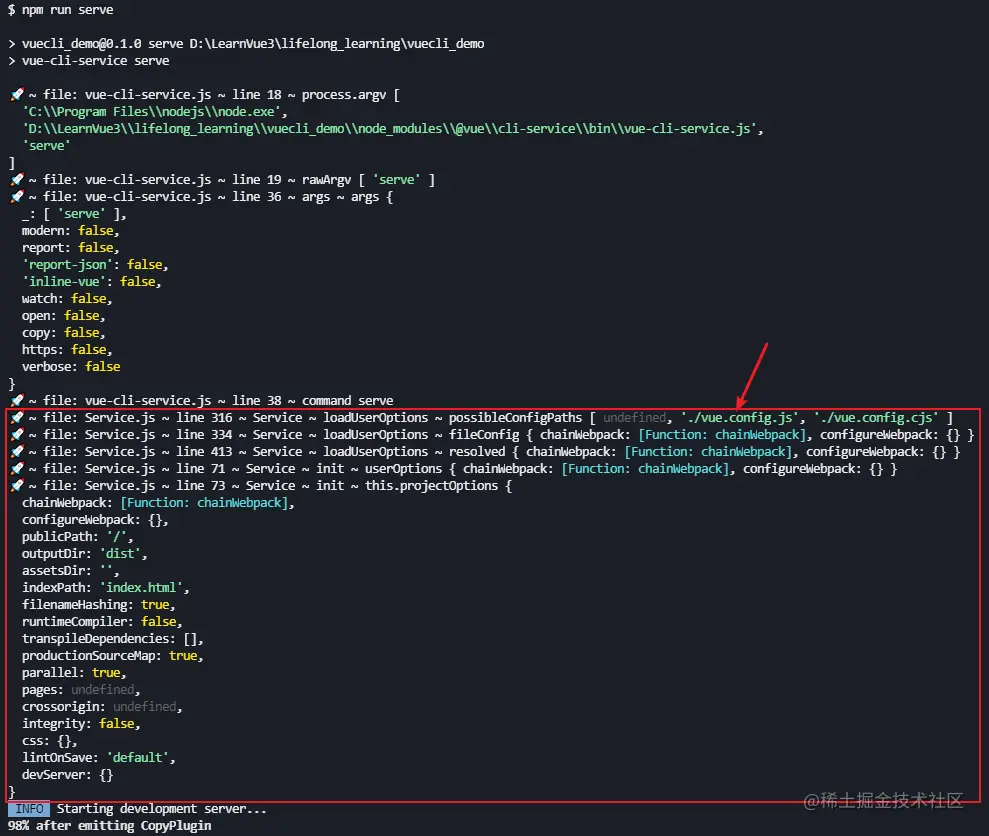
Task: Click the 'npm run serve' command text
Action: coord(67,9)
